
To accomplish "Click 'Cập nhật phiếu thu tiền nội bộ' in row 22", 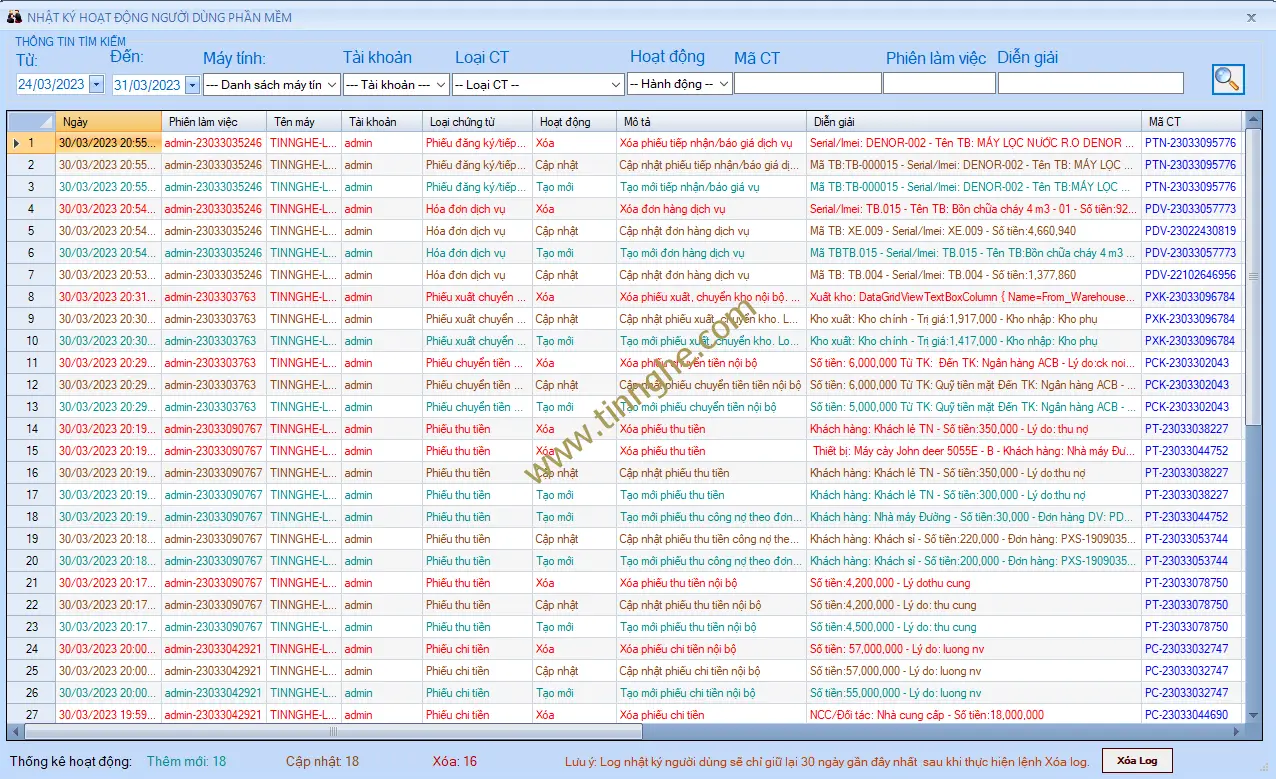I will 711,605.
